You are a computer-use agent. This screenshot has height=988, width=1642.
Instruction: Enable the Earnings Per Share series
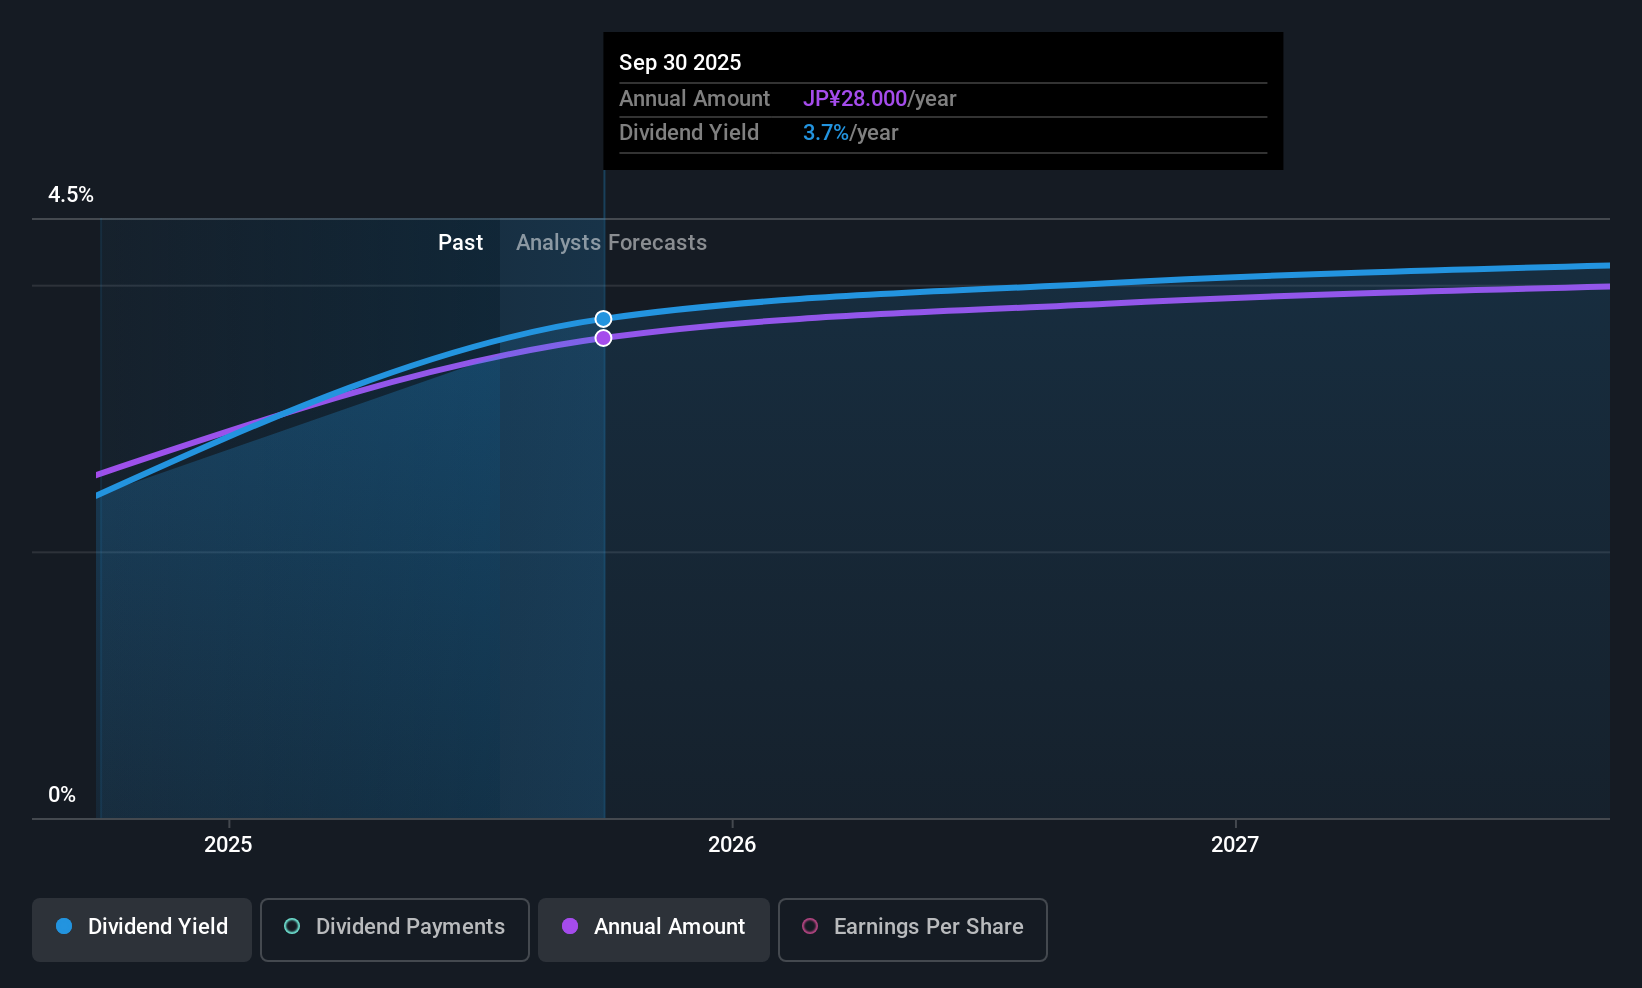[913, 930]
